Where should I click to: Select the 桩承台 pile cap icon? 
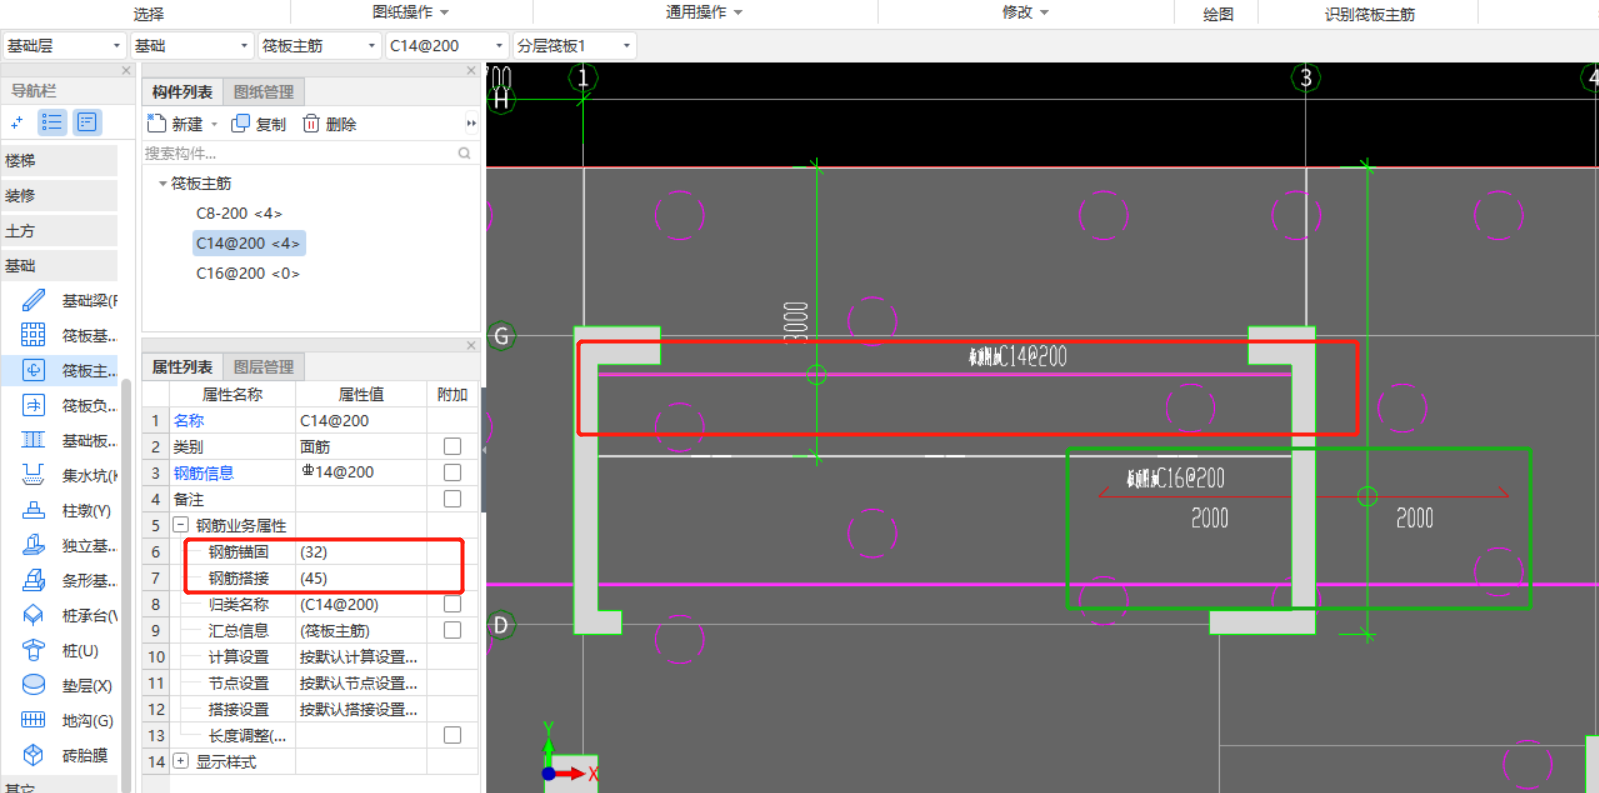point(33,615)
